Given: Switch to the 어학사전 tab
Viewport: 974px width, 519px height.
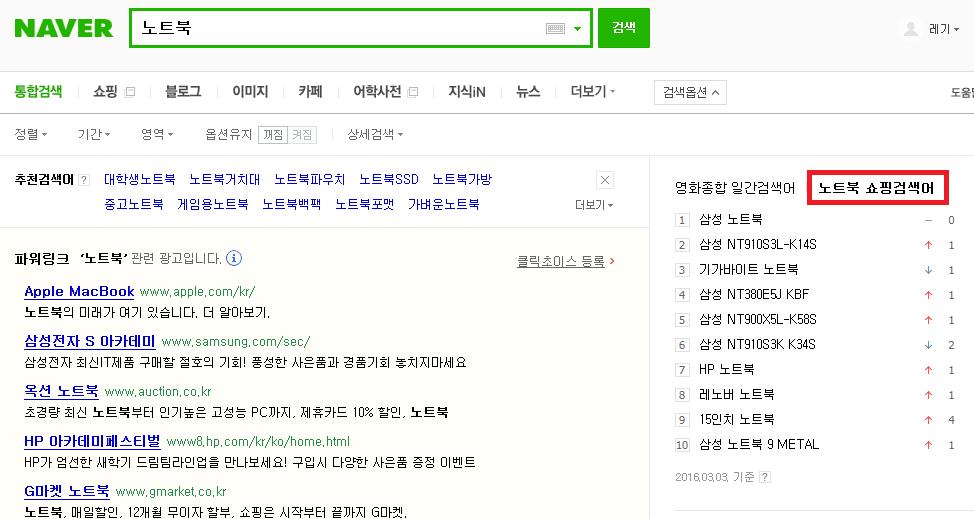Looking at the screenshot, I should click(377, 91).
